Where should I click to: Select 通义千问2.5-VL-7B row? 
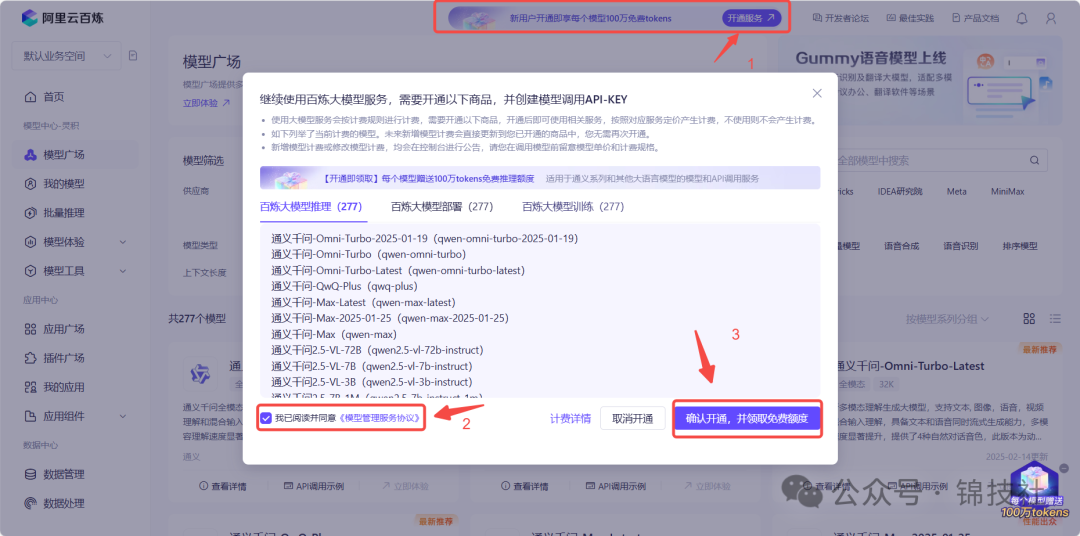[372, 366]
